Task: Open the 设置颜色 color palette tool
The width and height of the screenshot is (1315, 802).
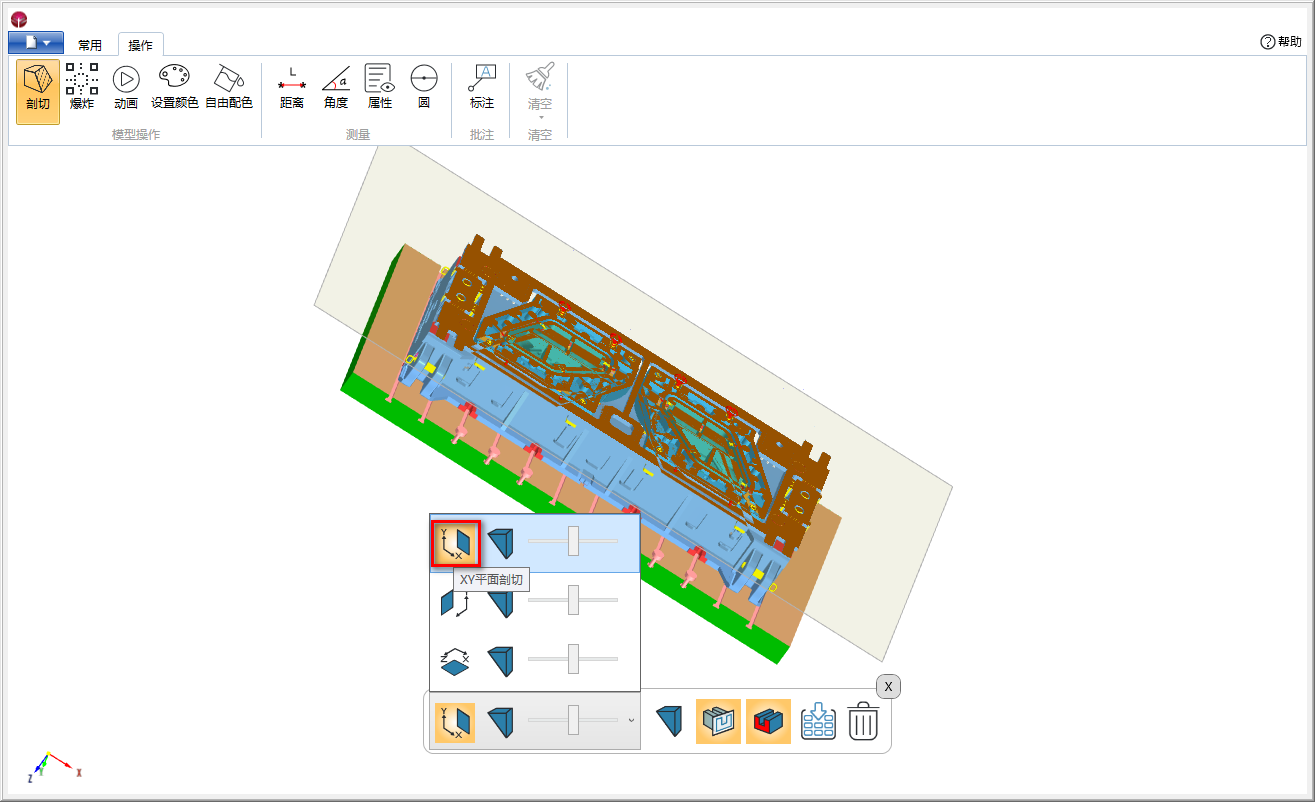Action: (174, 86)
